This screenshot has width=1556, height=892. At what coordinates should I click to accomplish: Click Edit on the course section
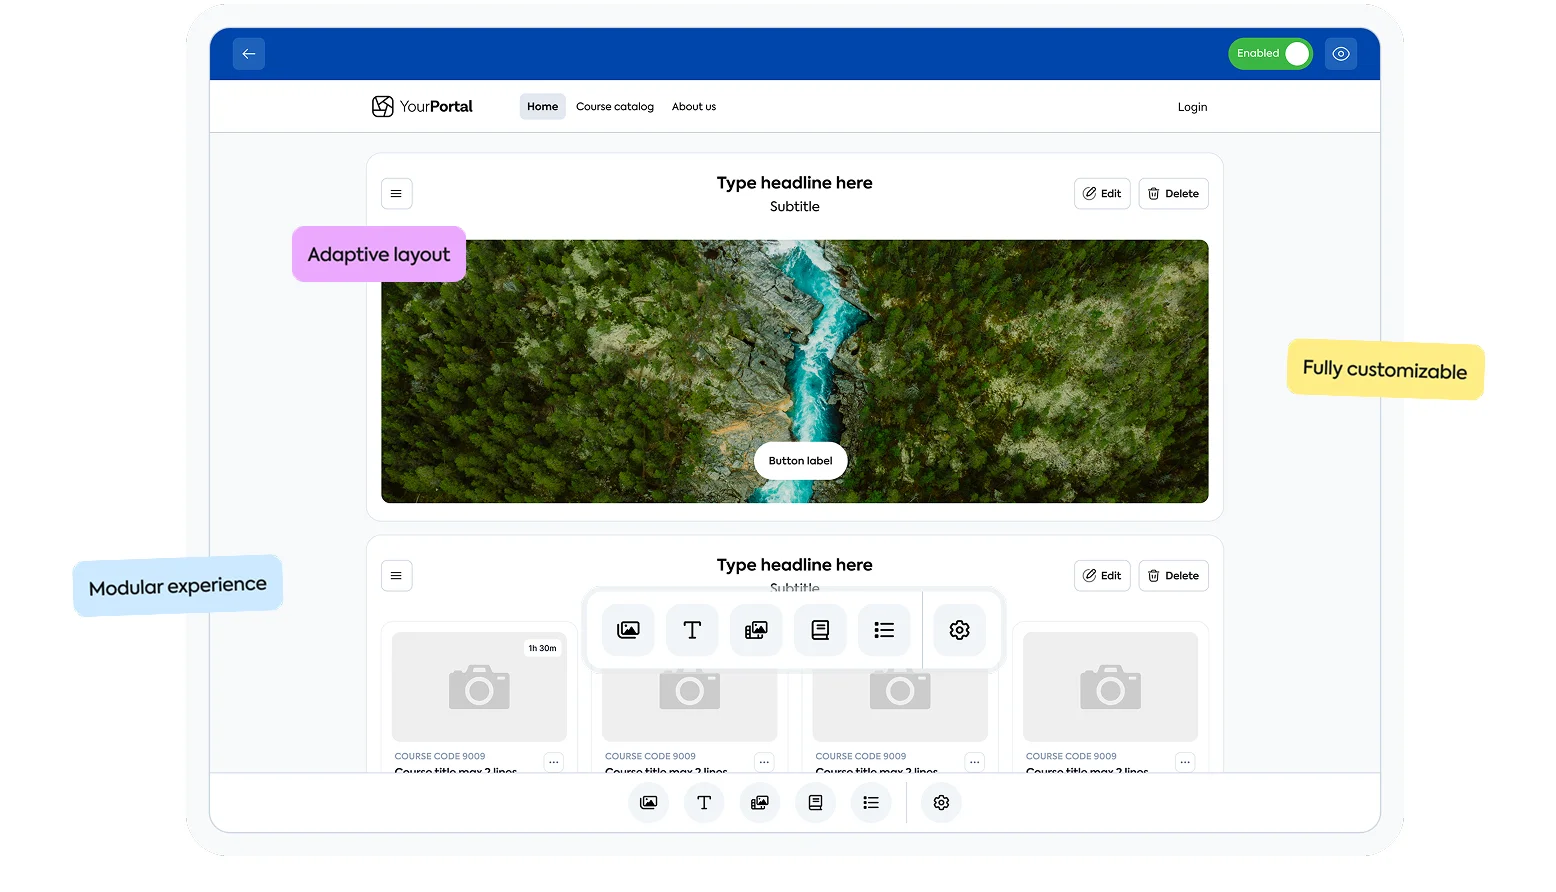tap(1102, 576)
